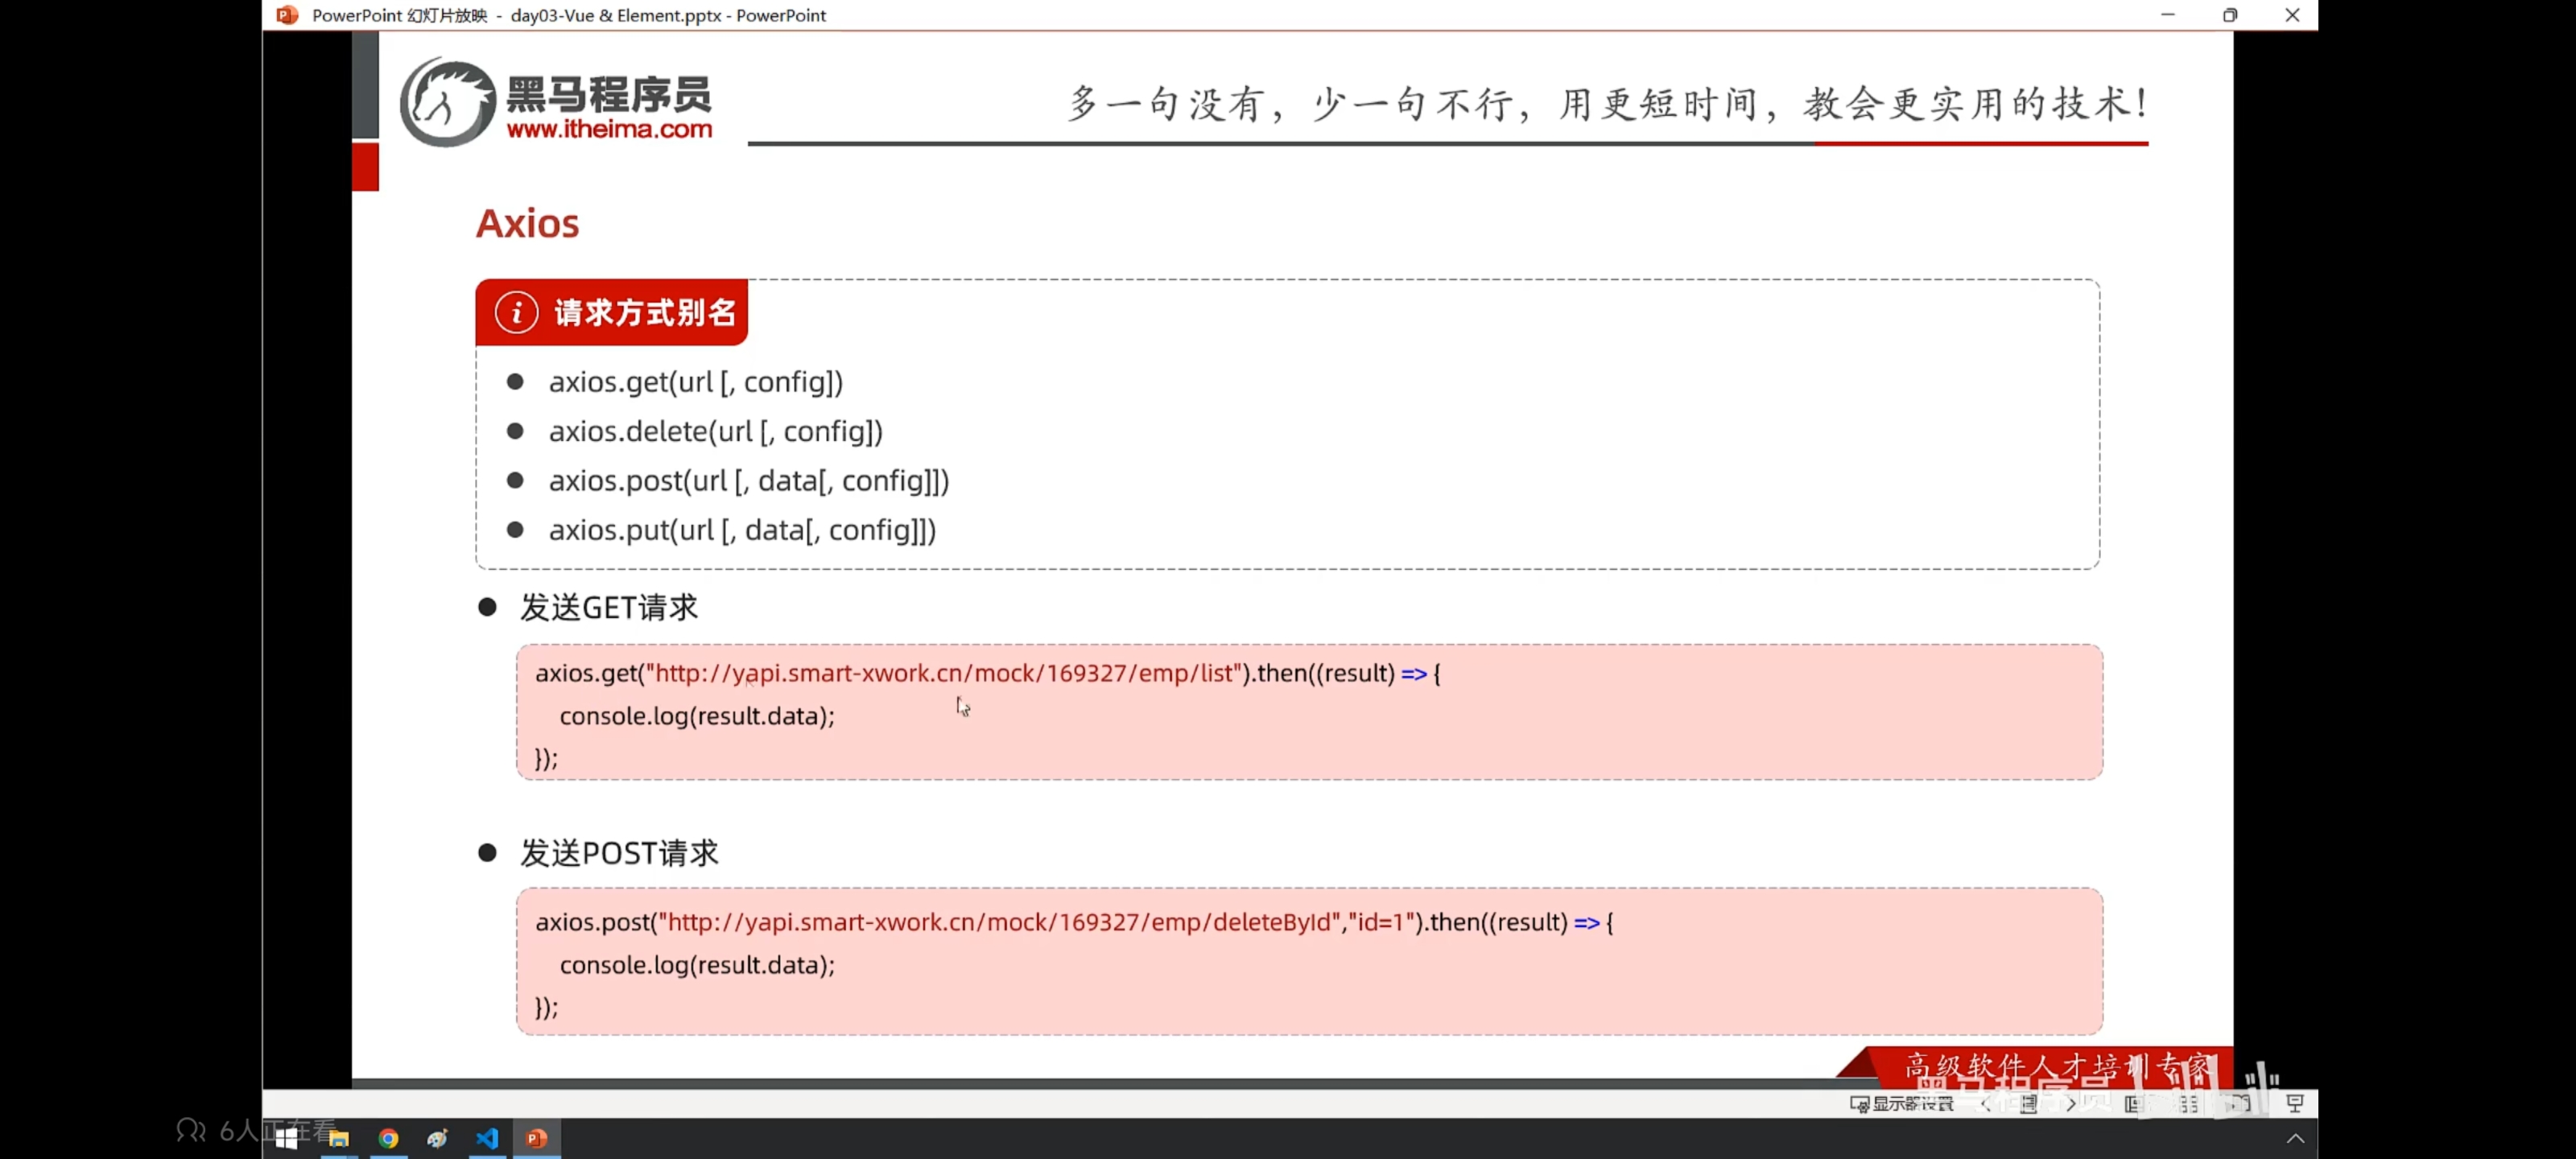Expand the system tray hidden icons arrow
The height and width of the screenshot is (1159, 2576).
coord(2295,1138)
